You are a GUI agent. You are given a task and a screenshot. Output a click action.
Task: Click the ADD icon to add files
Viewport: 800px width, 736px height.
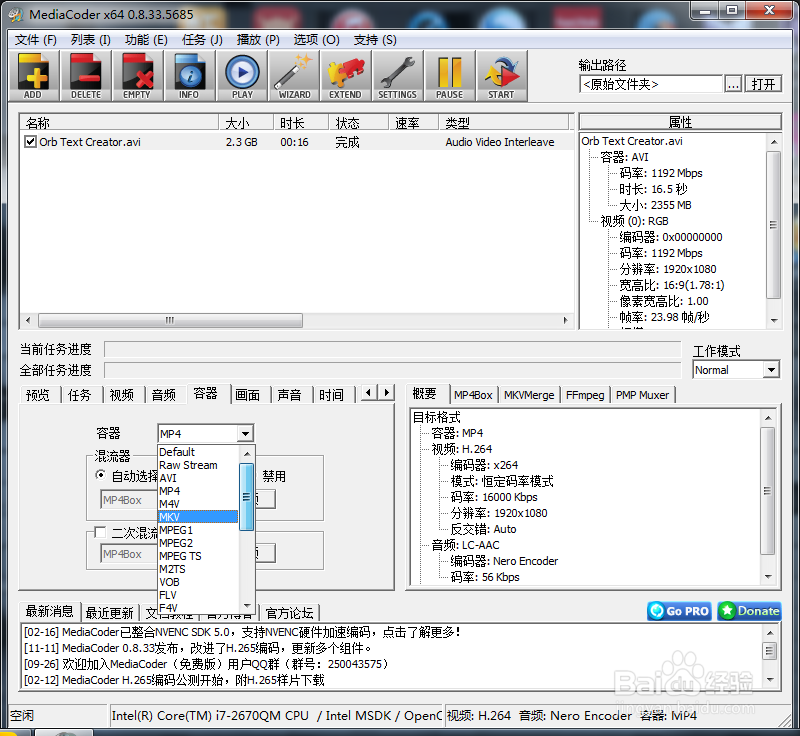click(33, 76)
